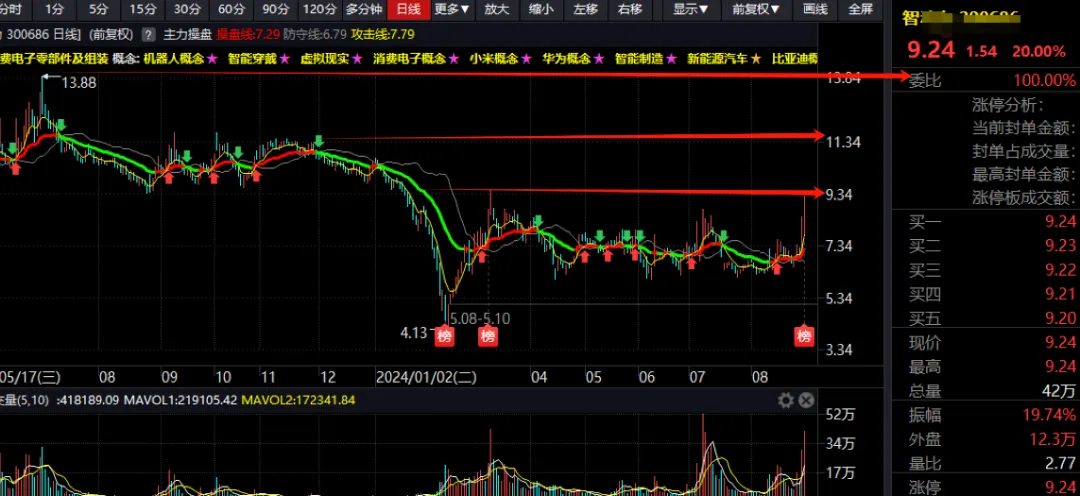Click the 13.88 high price label

tap(79, 83)
